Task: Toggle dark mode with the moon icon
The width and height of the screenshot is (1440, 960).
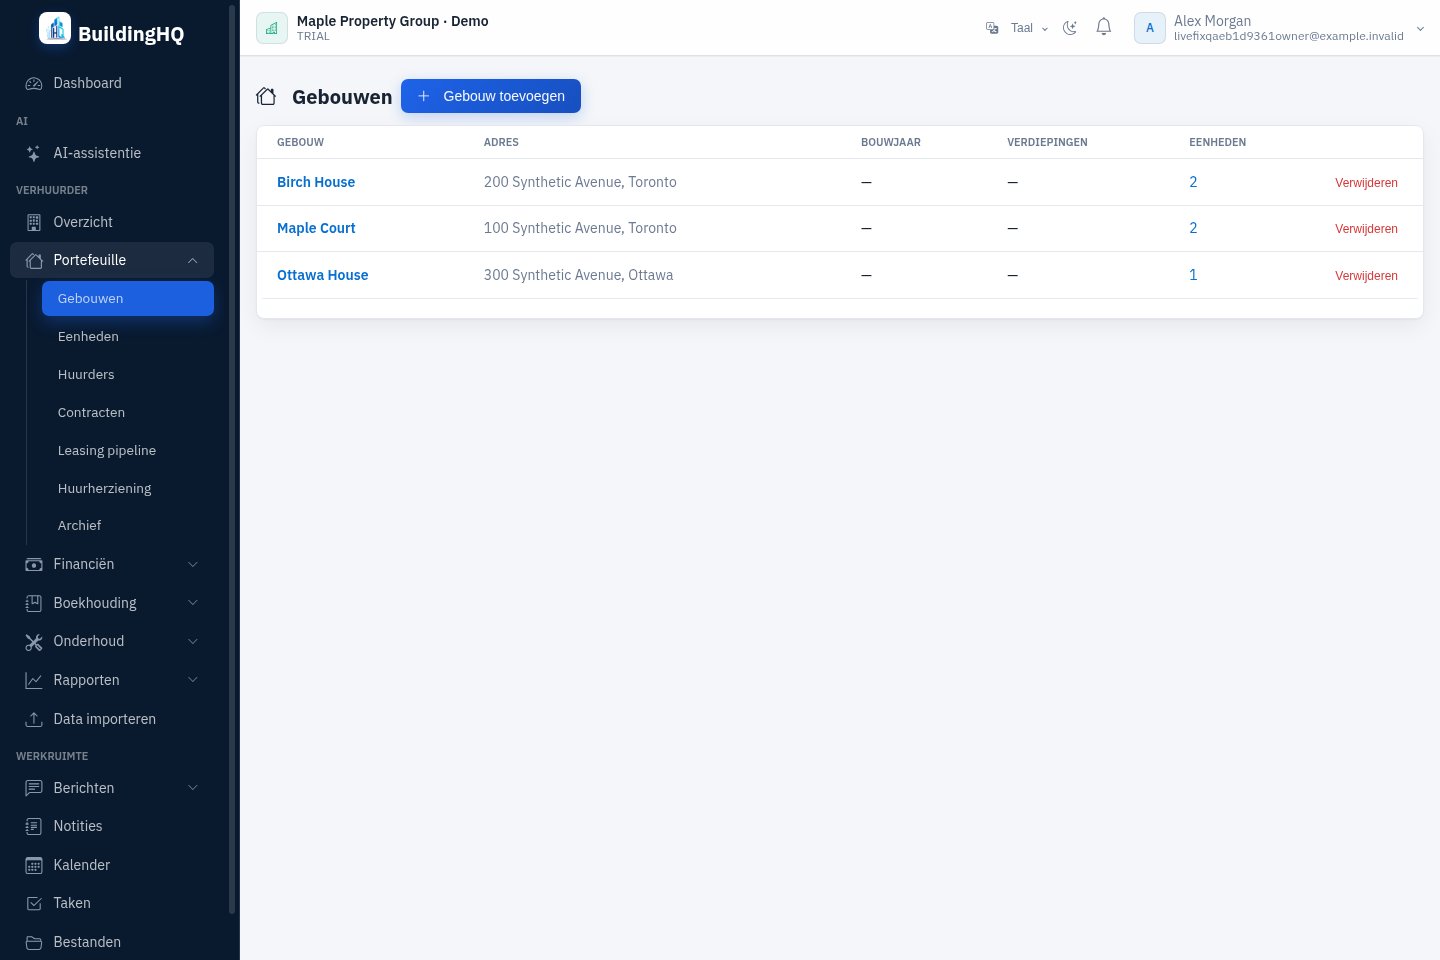Action: pyautogui.click(x=1070, y=28)
